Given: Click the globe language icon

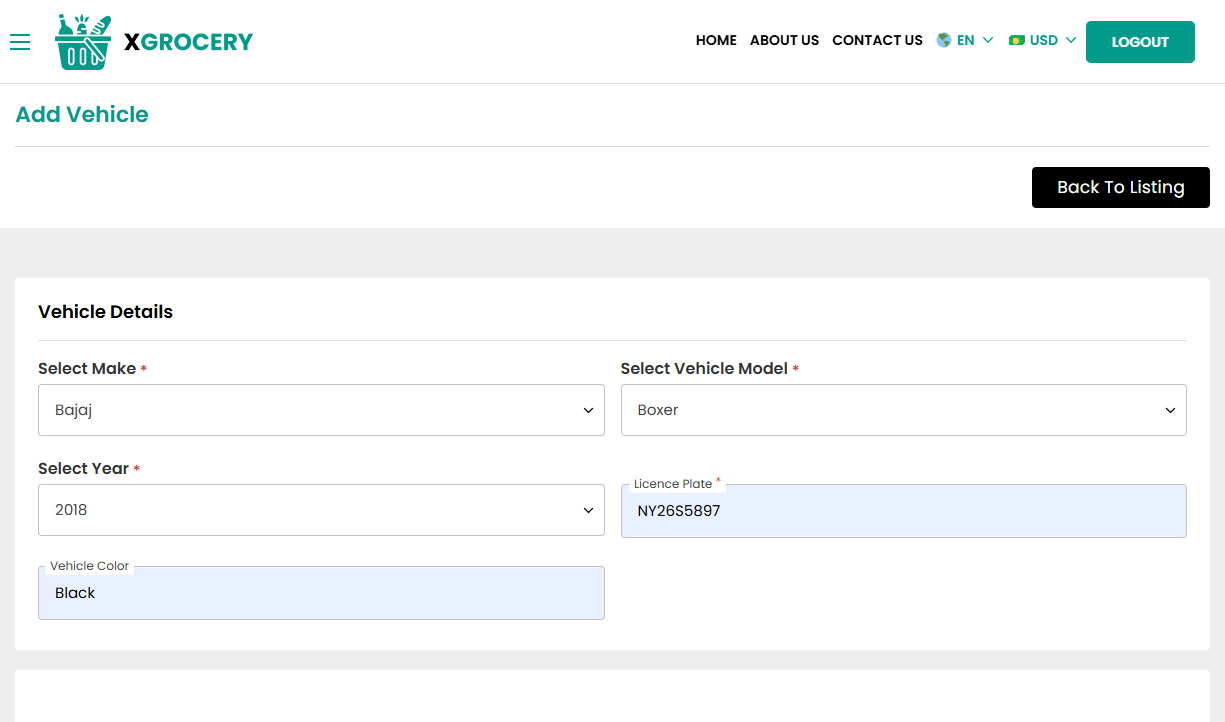Looking at the screenshot, I should tap(943, 41).
